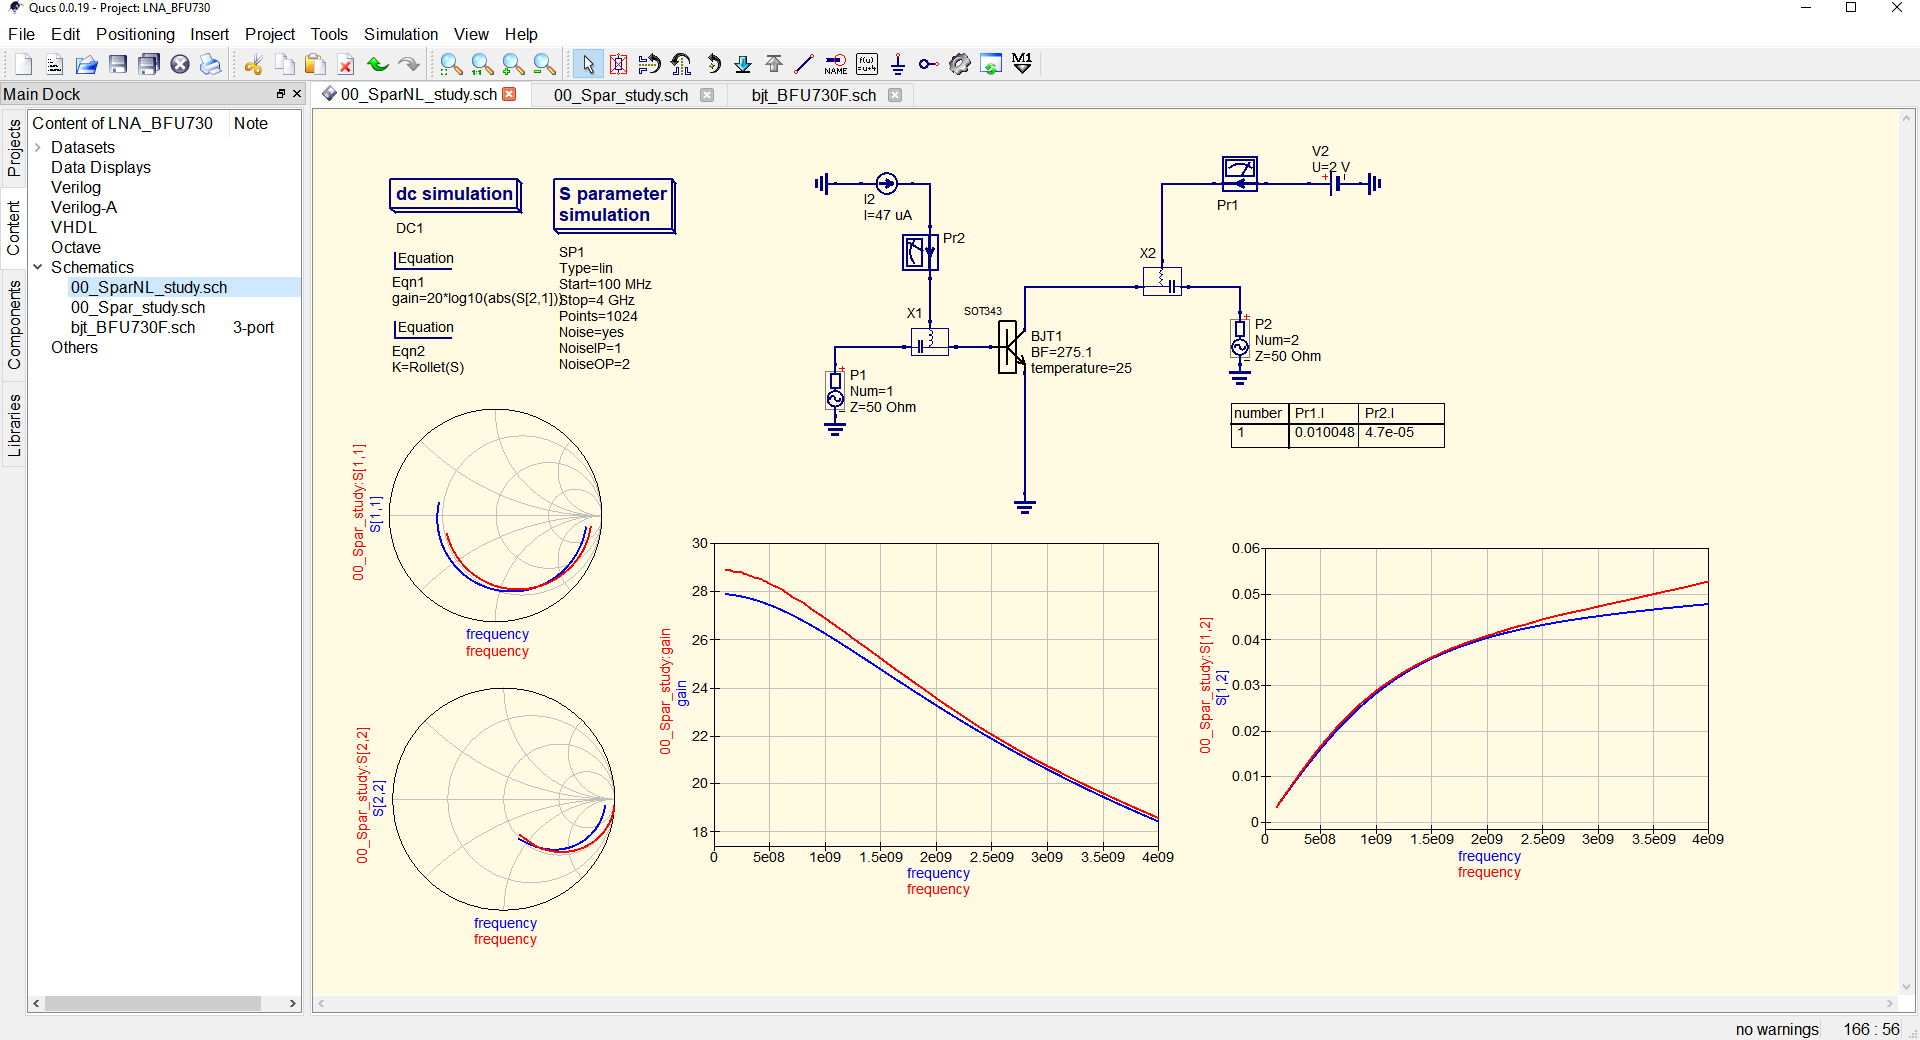Insert a port symbol

click(x=928, y=64)
